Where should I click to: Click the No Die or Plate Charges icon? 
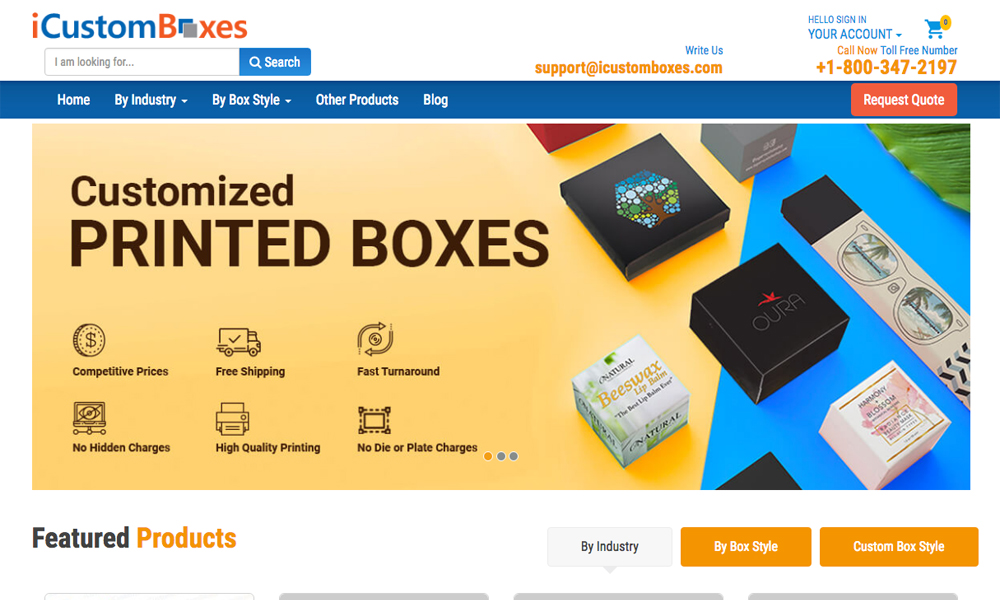point(374,420)
